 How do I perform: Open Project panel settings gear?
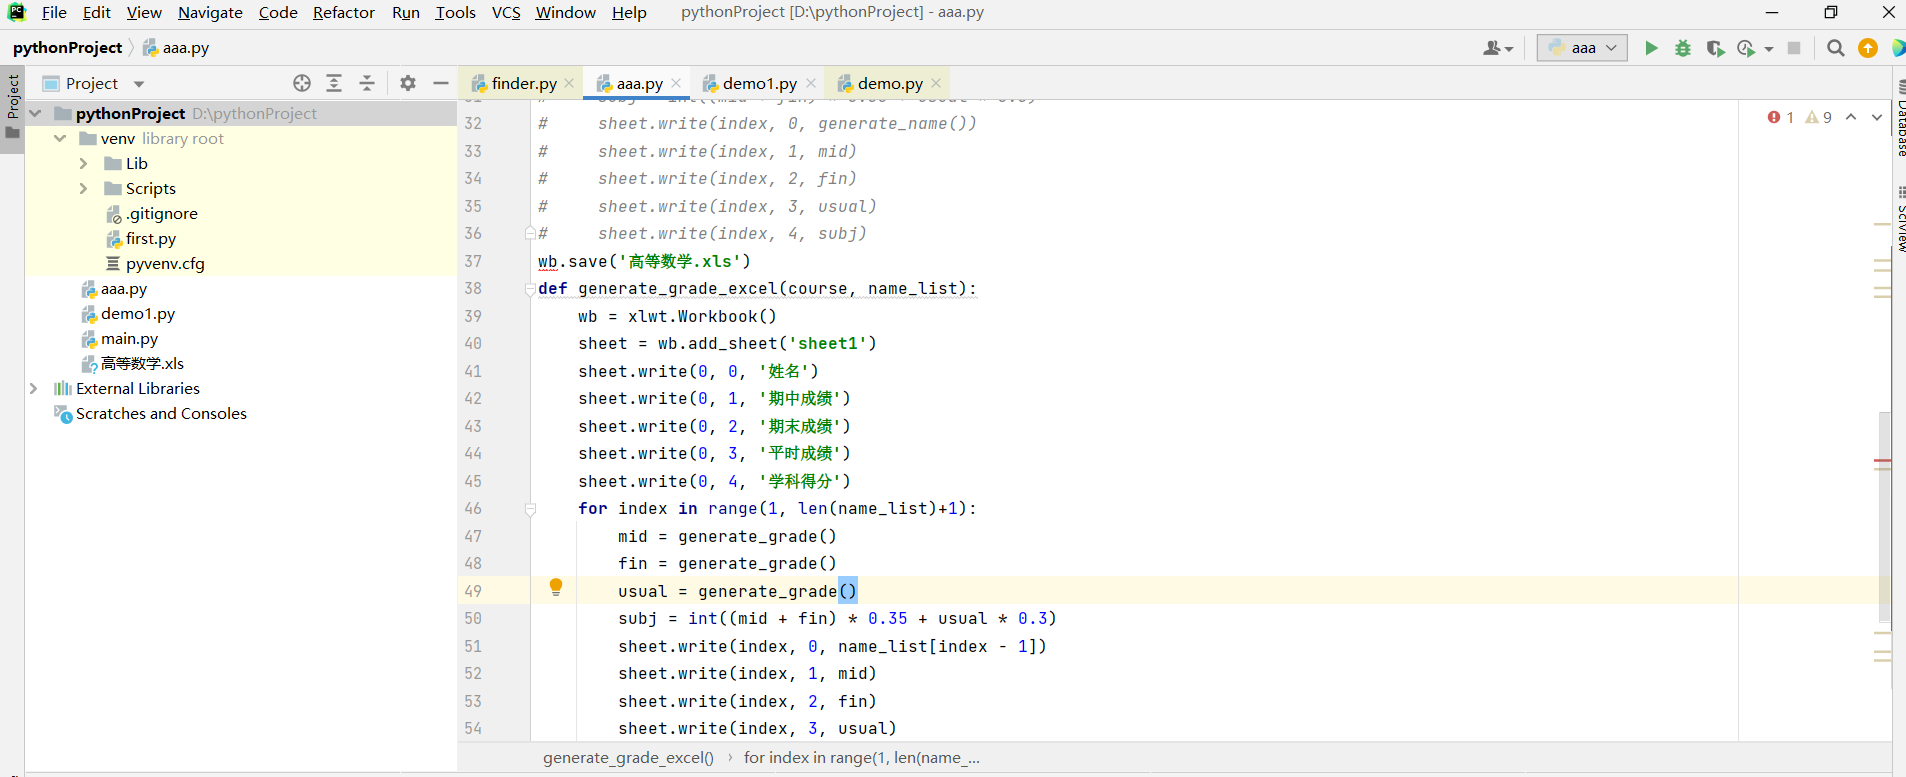click(408, 83)
